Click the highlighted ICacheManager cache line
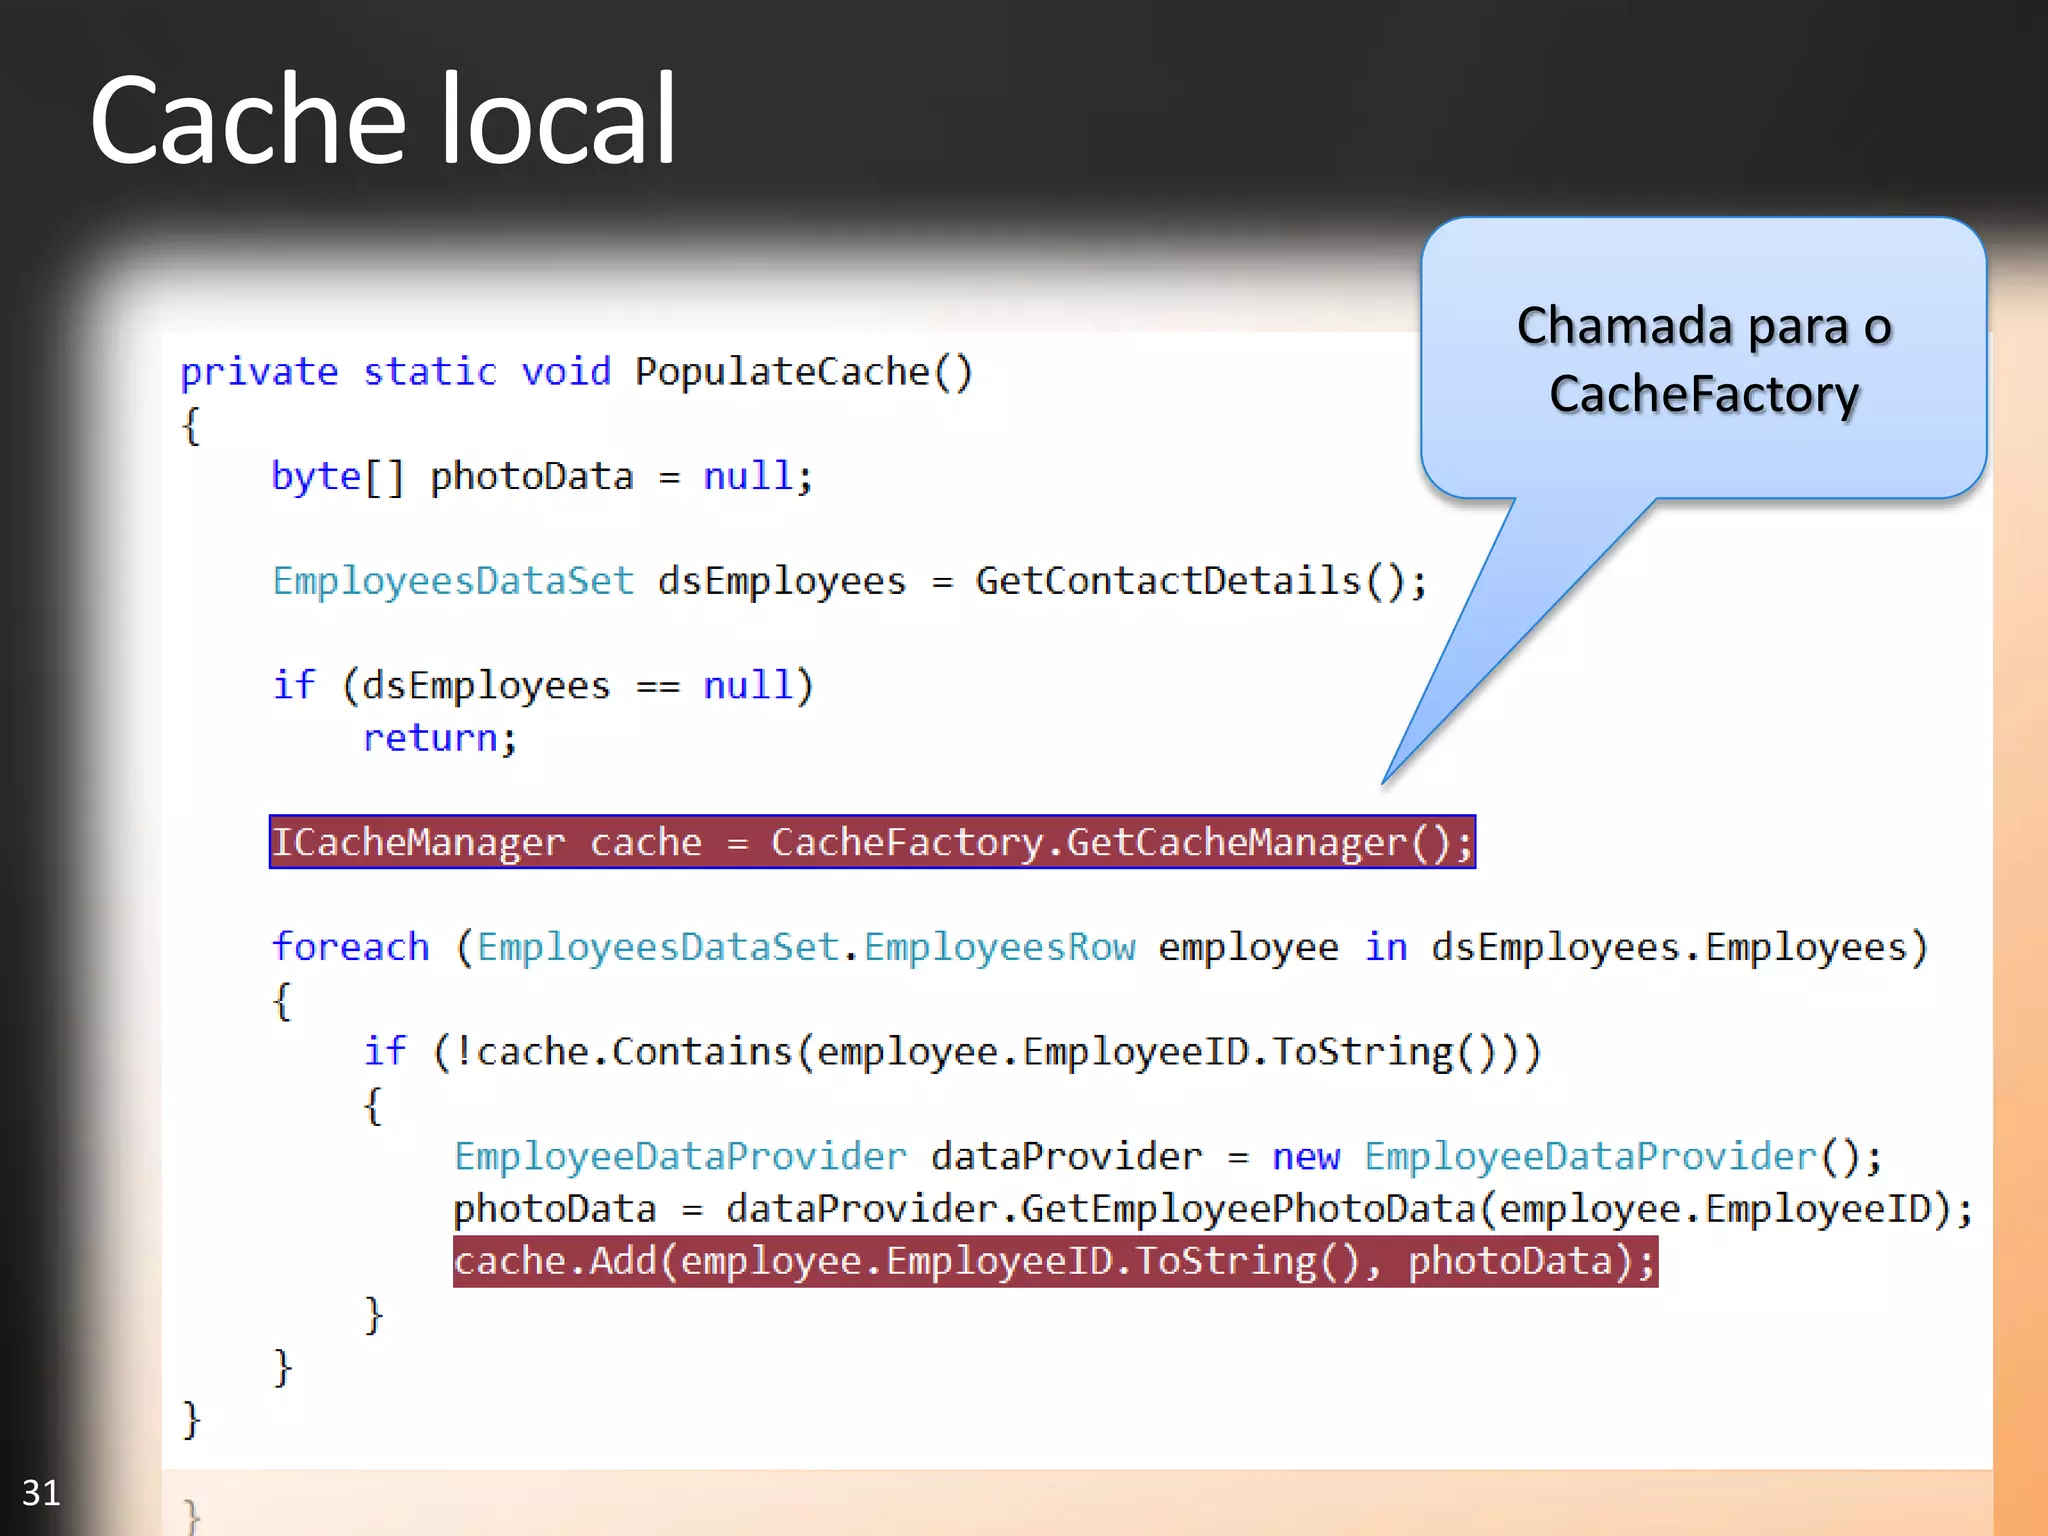 871,842
